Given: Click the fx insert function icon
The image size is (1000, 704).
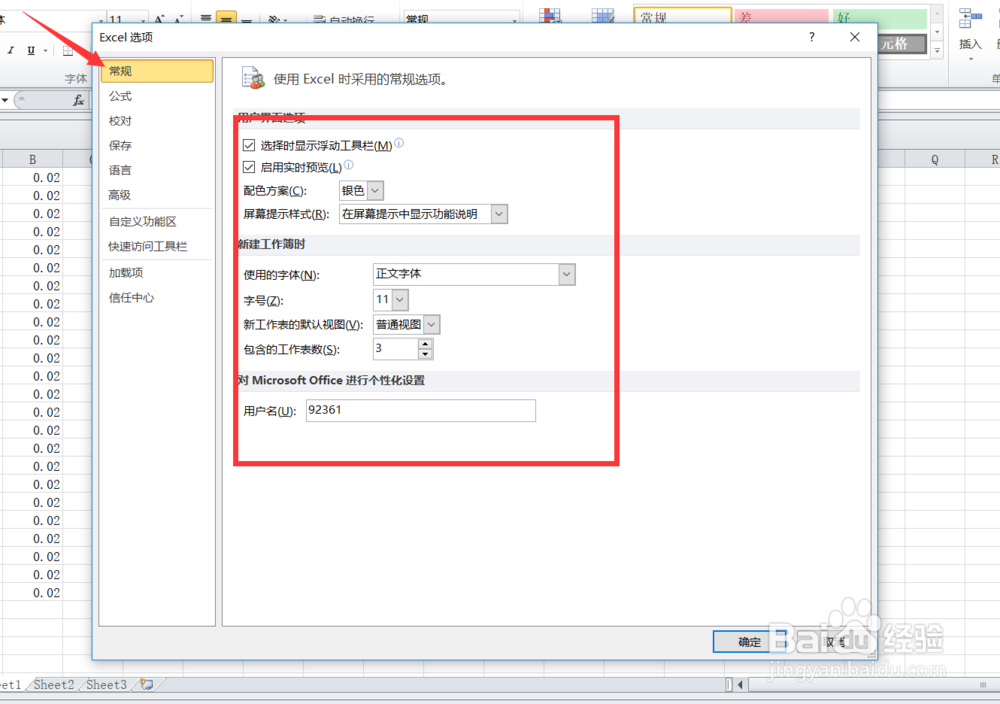Looking at the screenshot, I should (78, 101).
